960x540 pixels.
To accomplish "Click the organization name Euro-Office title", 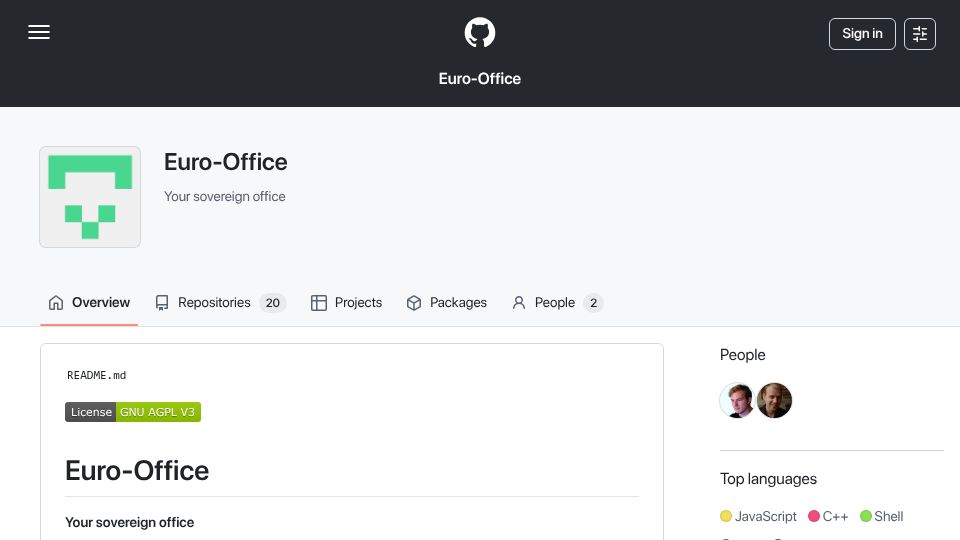I will pyautogui.click(x=225, y=162).
